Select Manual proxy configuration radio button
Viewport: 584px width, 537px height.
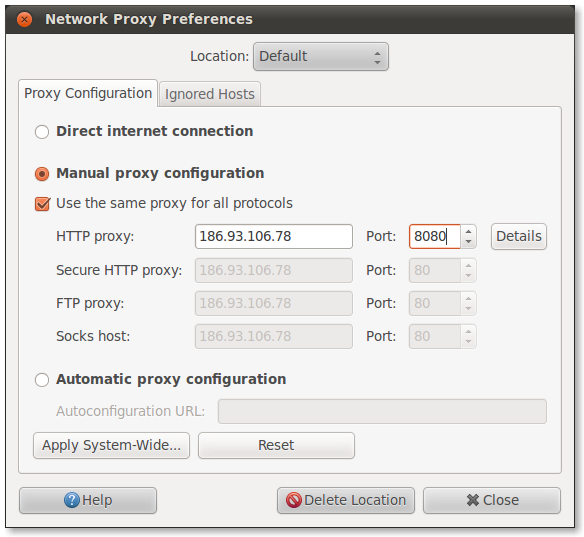pos(42,174)
